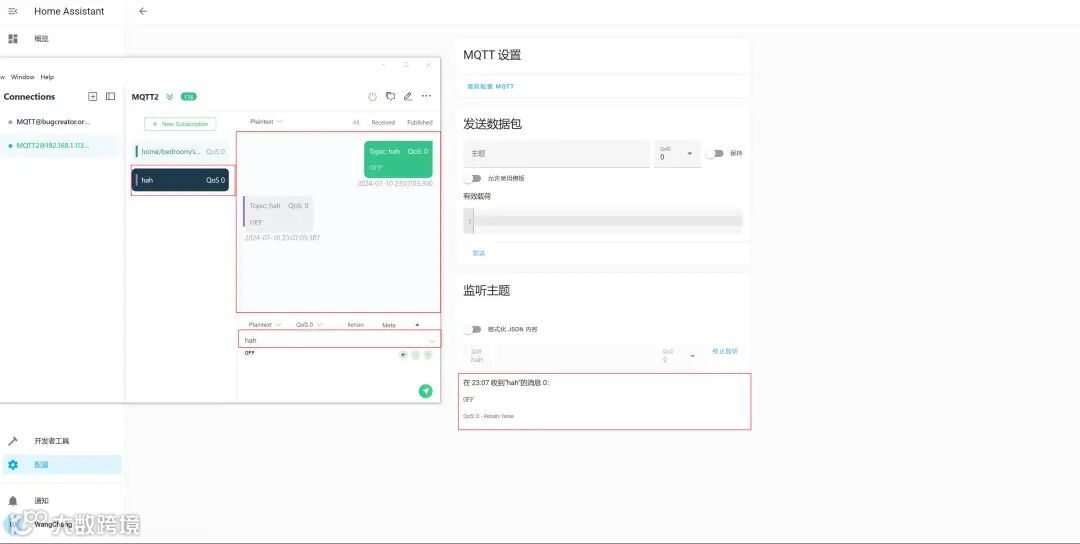Show only Published messages

[419, 123]
